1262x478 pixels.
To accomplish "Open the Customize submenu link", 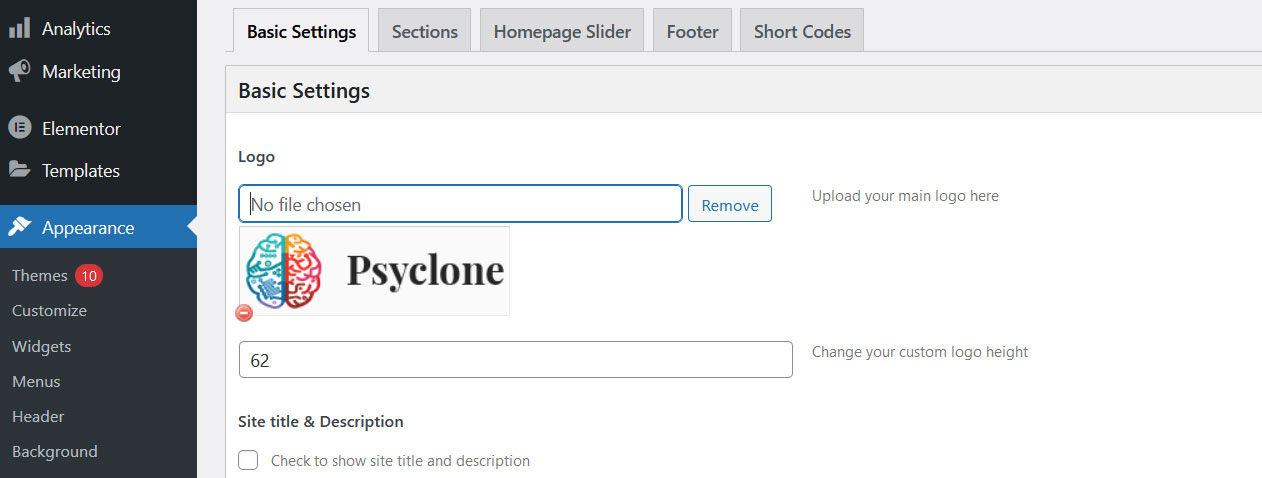I will pos(49,310).
